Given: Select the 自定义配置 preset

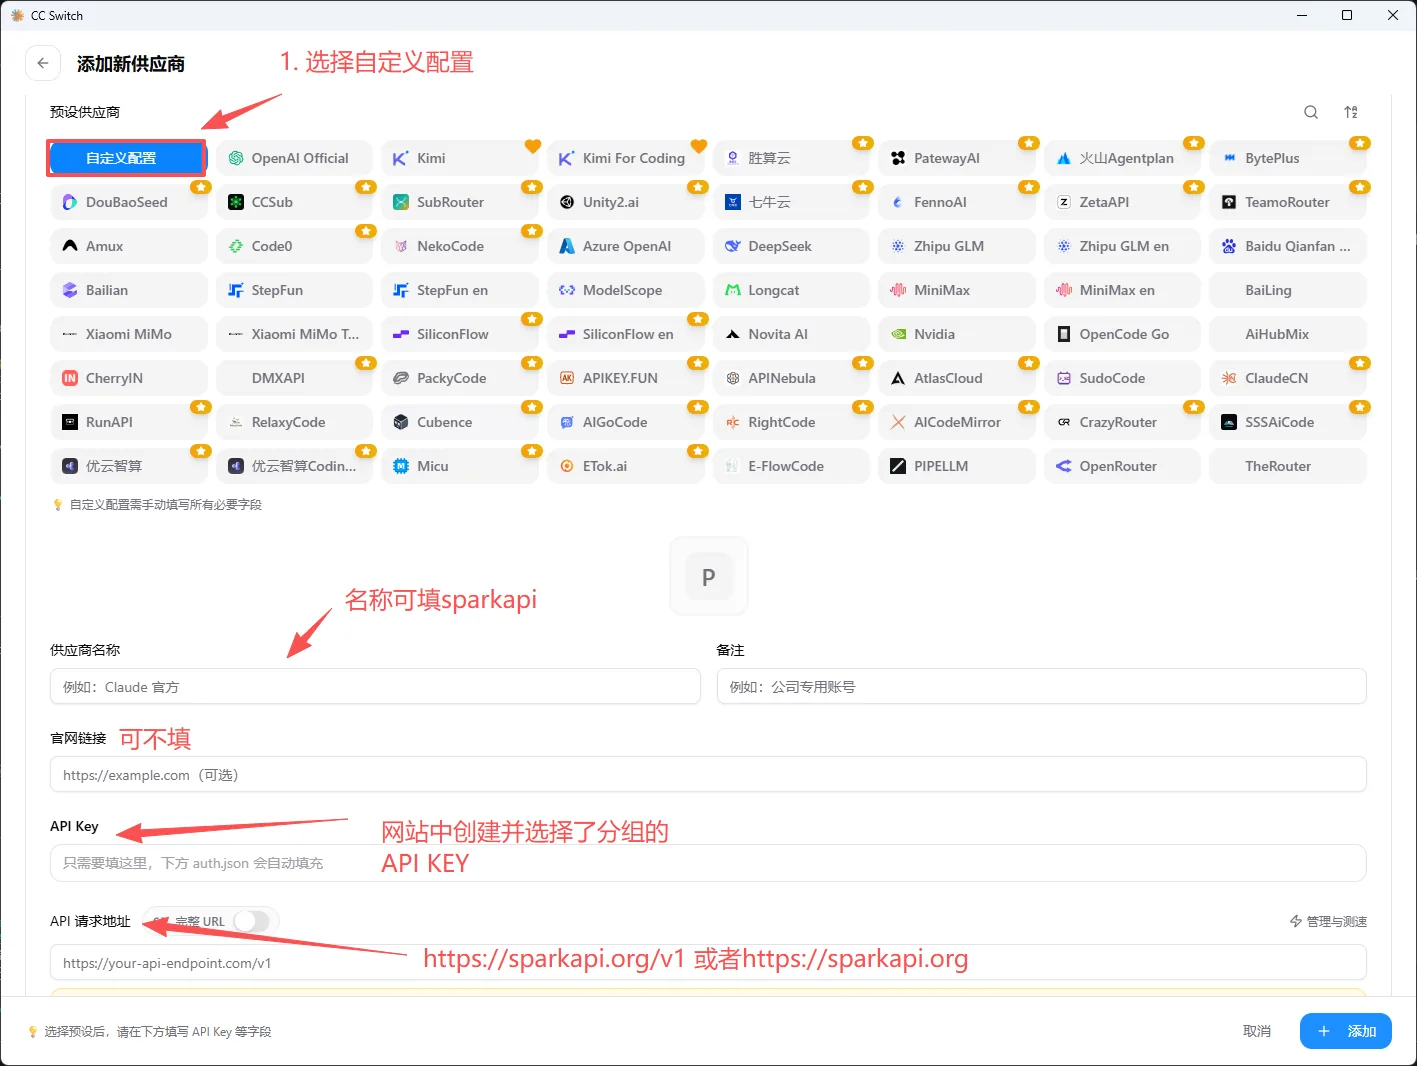Looking at the screenshot, I should tap(127, 158).
